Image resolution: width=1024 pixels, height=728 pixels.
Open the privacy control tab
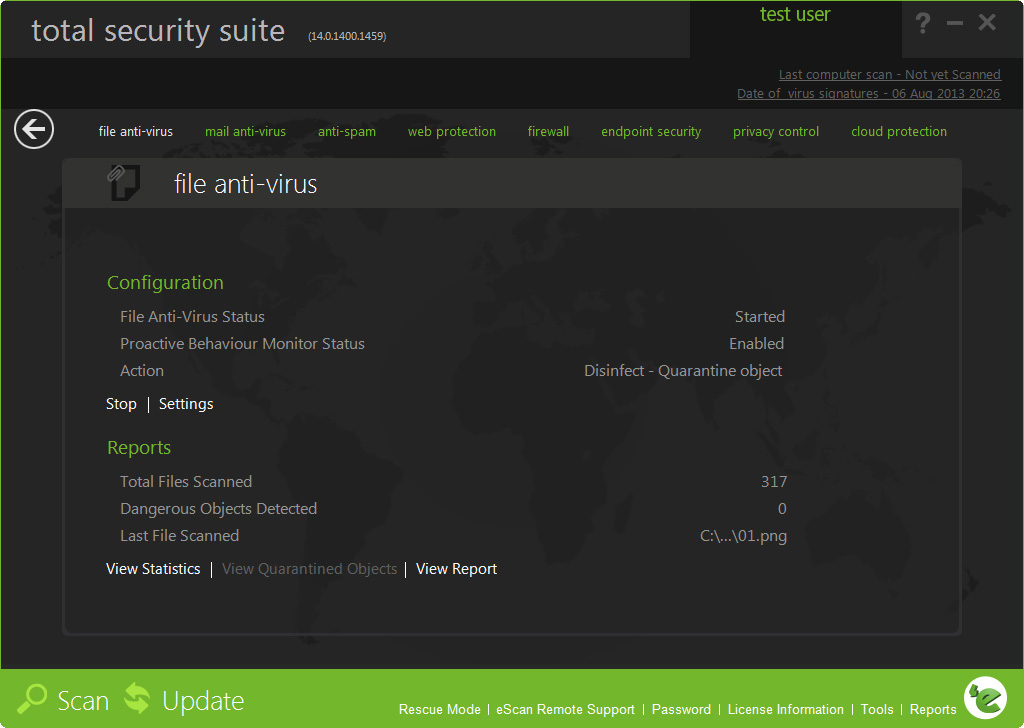(776, 131)
